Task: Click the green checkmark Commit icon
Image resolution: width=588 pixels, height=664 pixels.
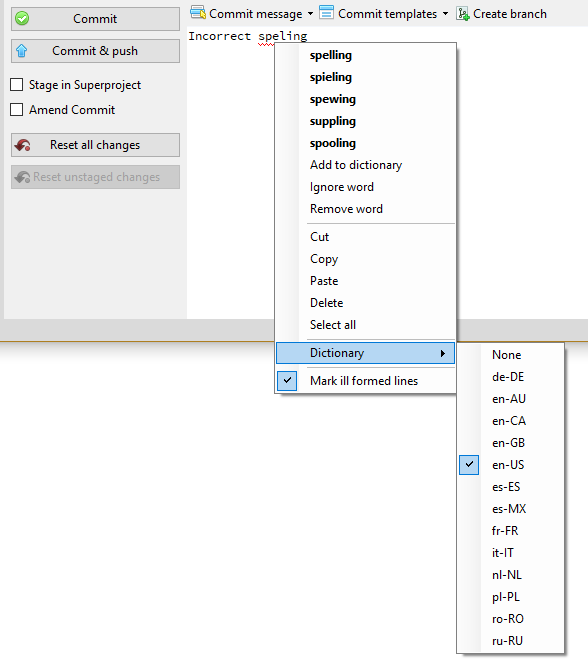Action: 22,19
